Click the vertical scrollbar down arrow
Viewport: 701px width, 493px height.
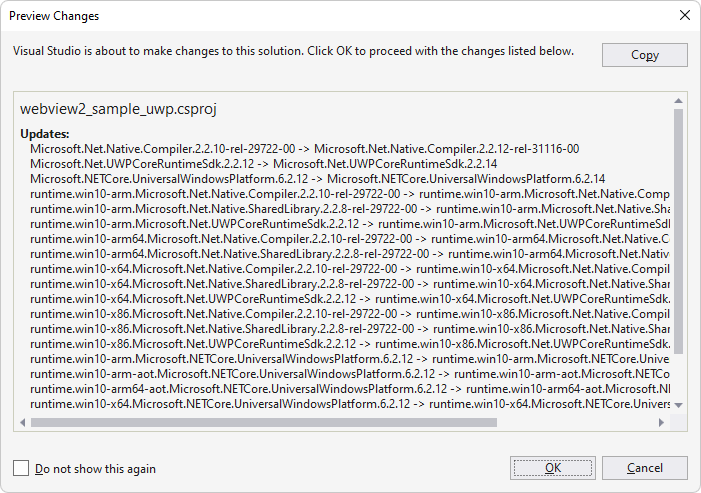[x=678, y=405]
